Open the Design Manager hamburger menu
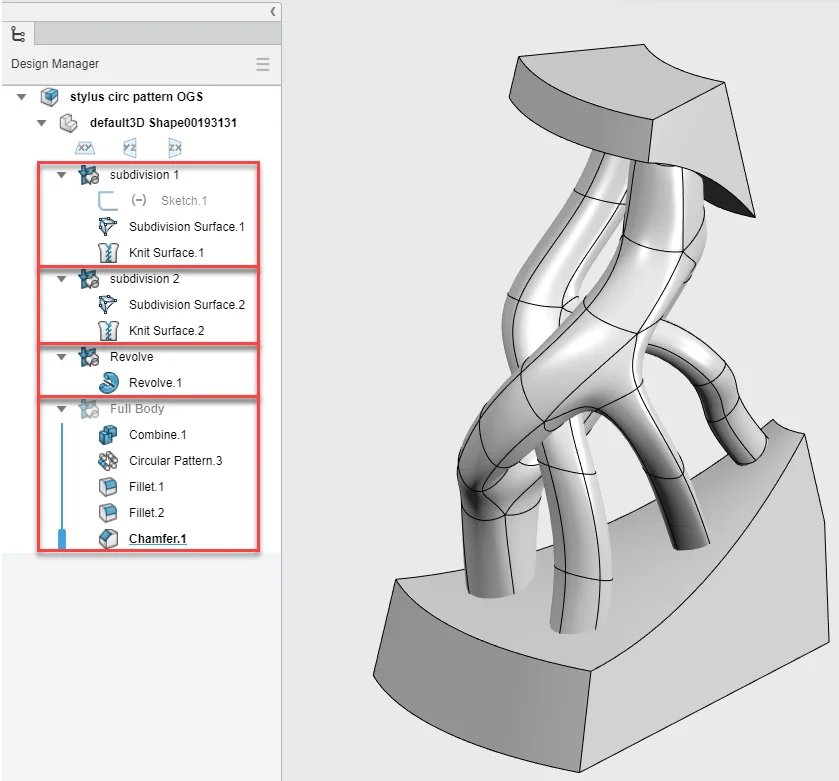 click(x=263, y=64)
